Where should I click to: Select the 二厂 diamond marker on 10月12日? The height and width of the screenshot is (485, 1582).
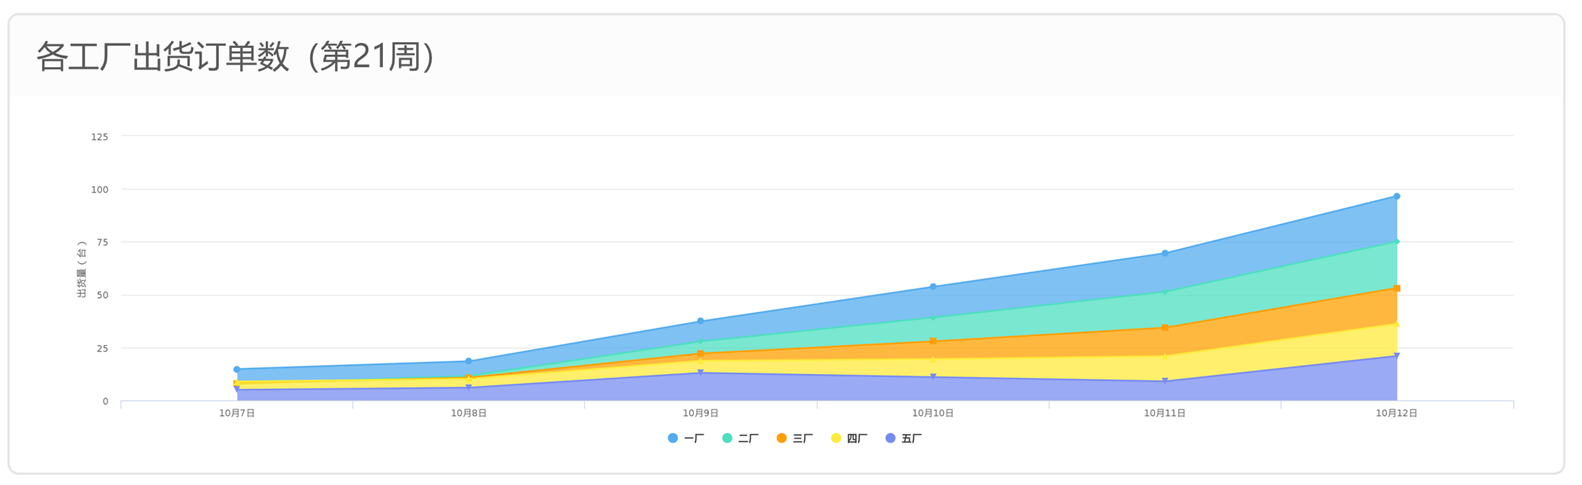[1397, 241]
